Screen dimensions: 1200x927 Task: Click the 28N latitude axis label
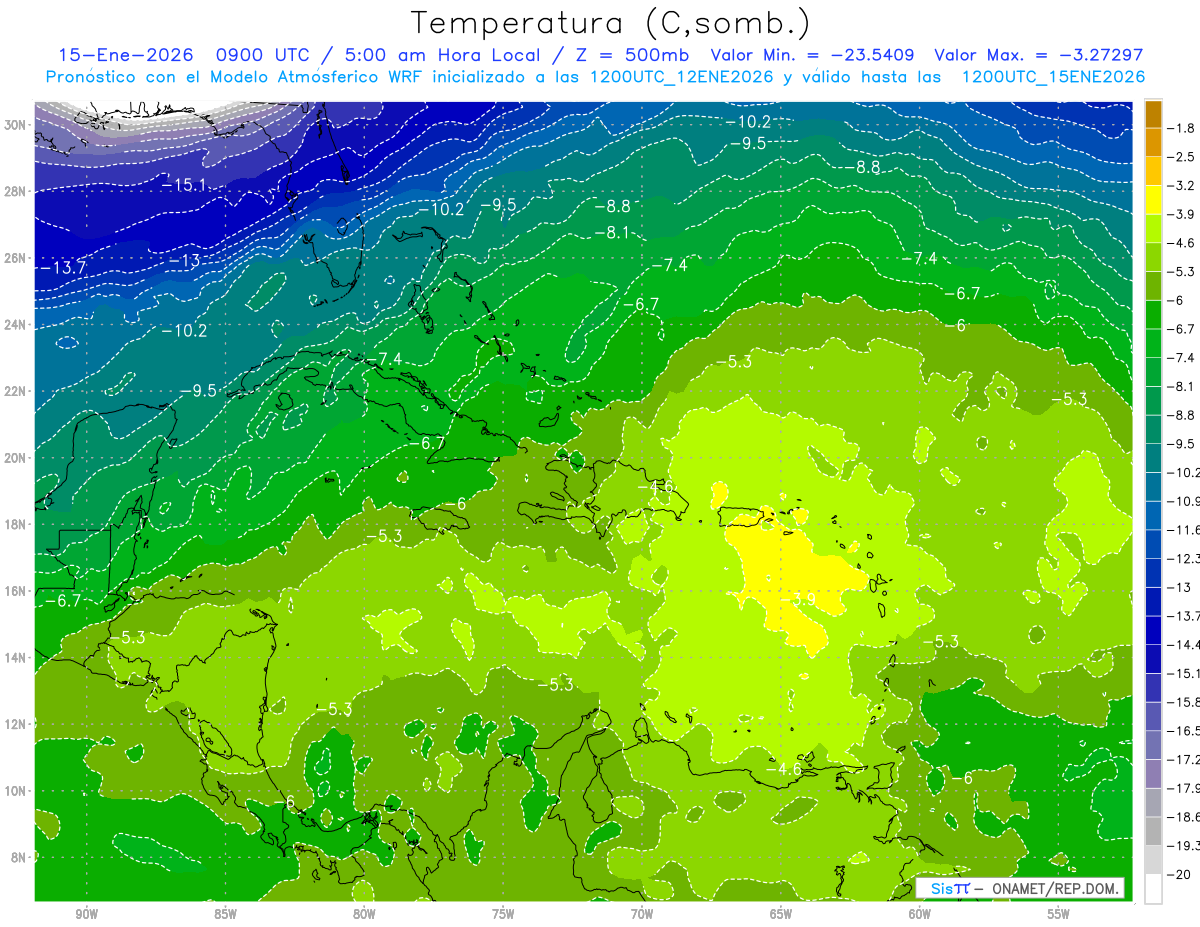click(x=17, y=191)
